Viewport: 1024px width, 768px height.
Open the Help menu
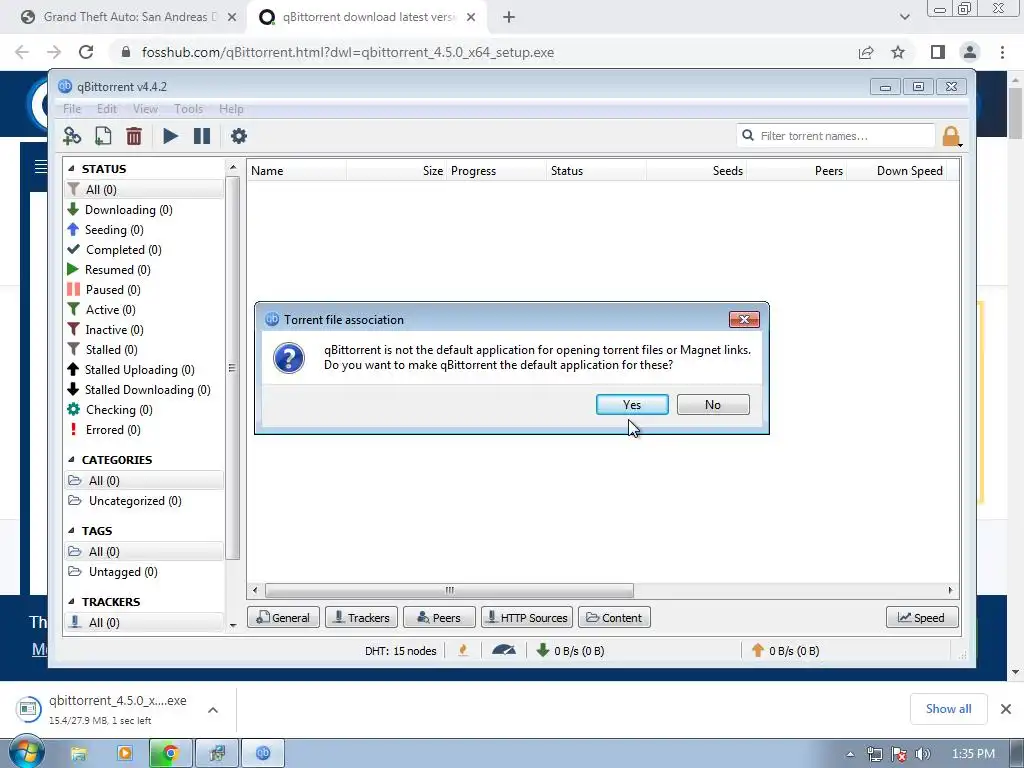(231, 109)
